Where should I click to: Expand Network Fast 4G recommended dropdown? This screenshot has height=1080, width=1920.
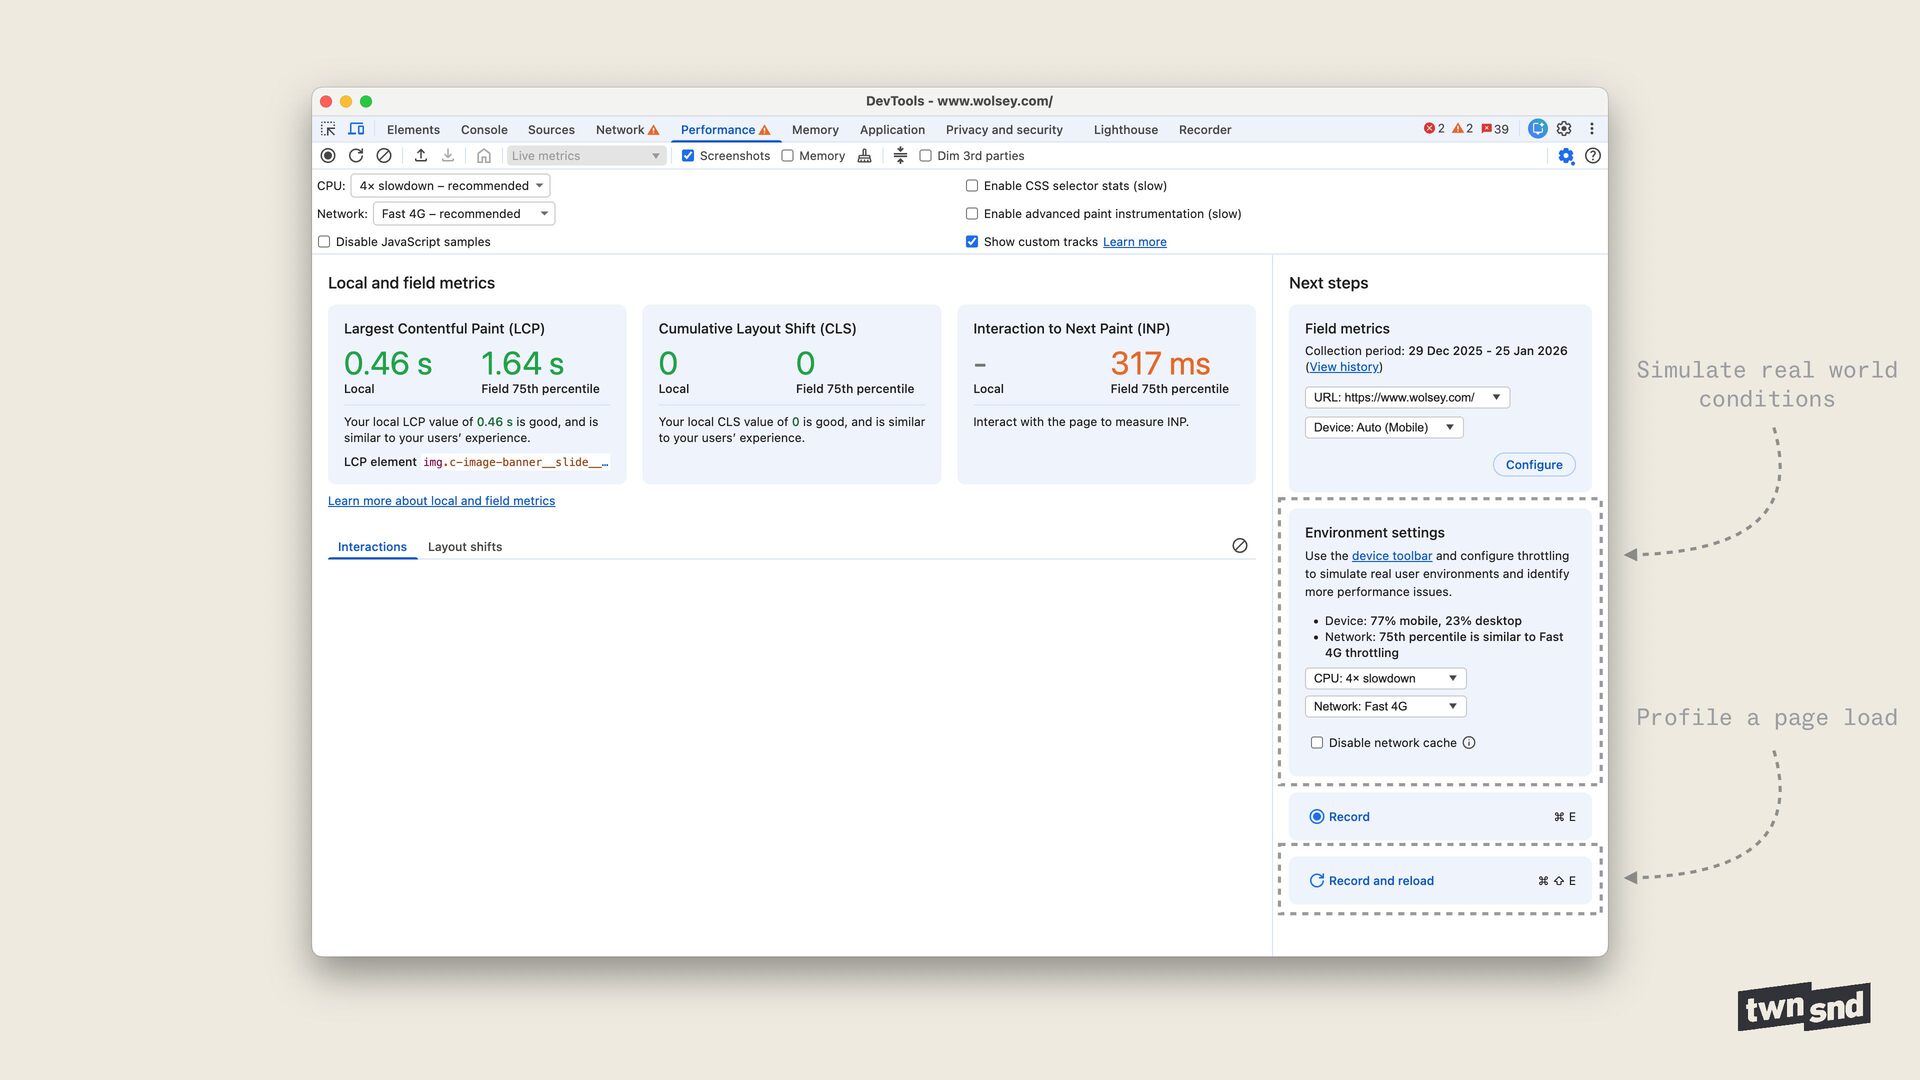tap(464, 214)
